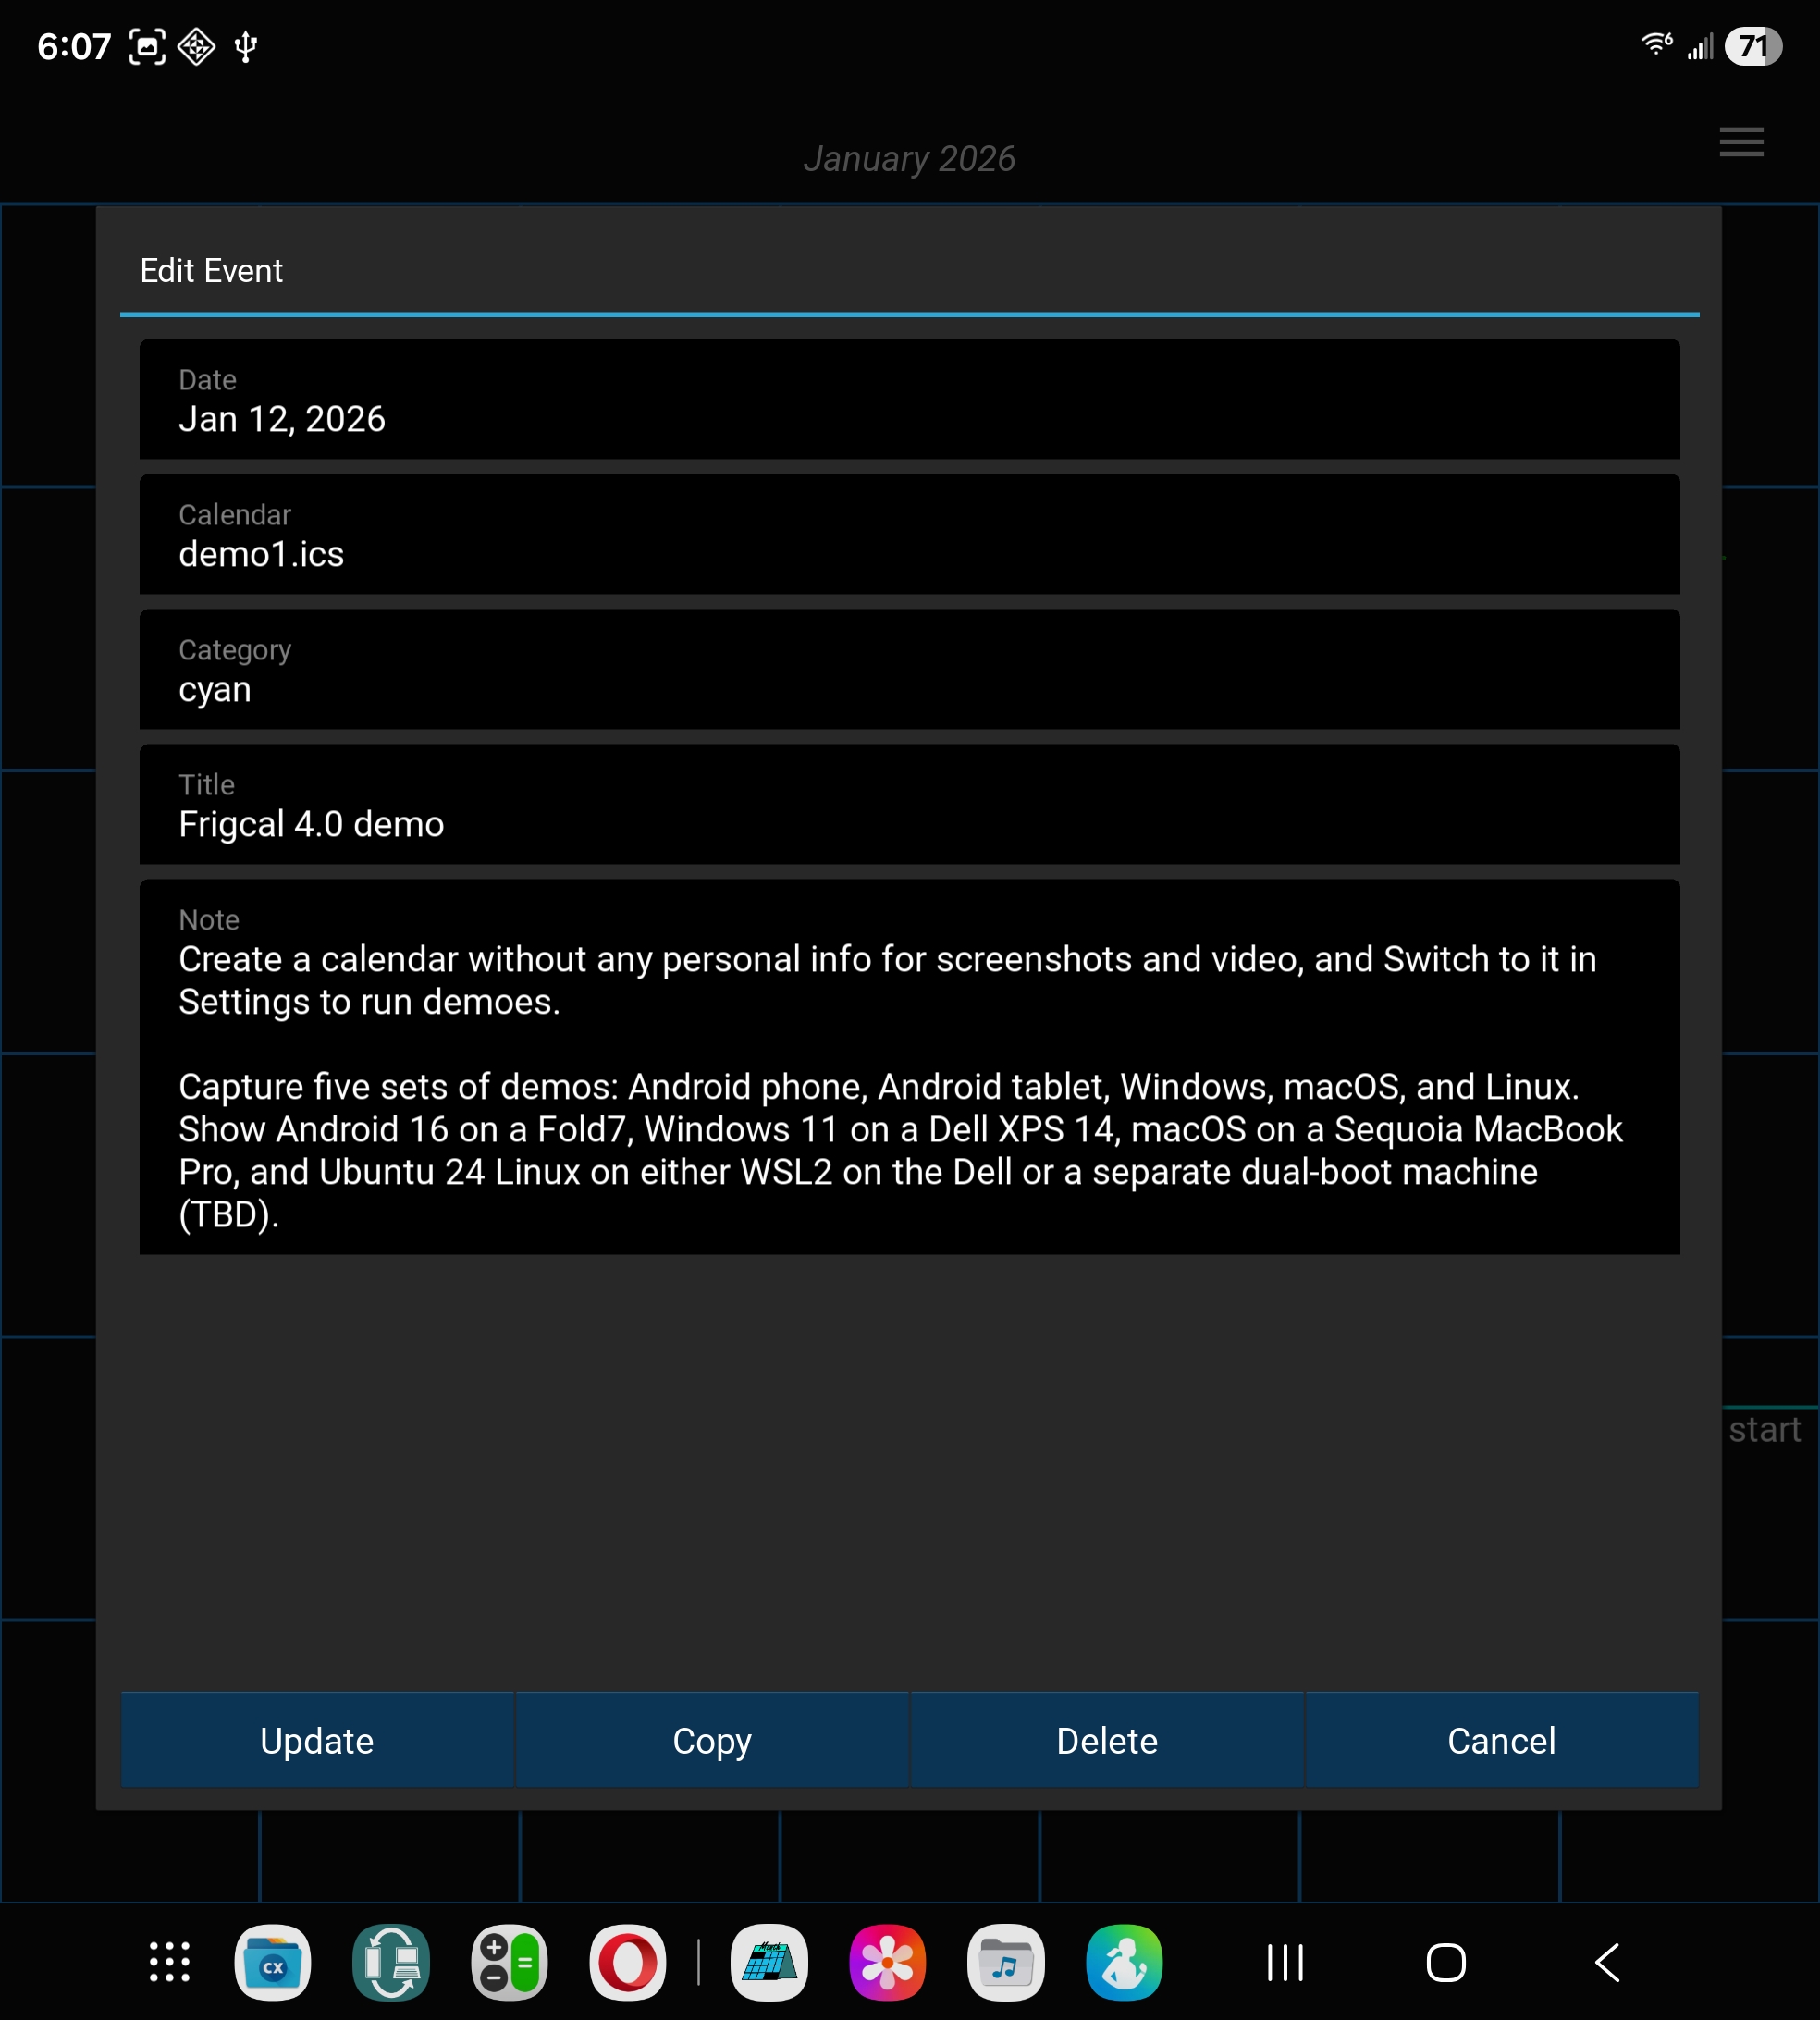Image resolution: width=1820 pixels, height=2020 pixels.
Task: Open the Calculator app icon
Action: pos(509,1962)
